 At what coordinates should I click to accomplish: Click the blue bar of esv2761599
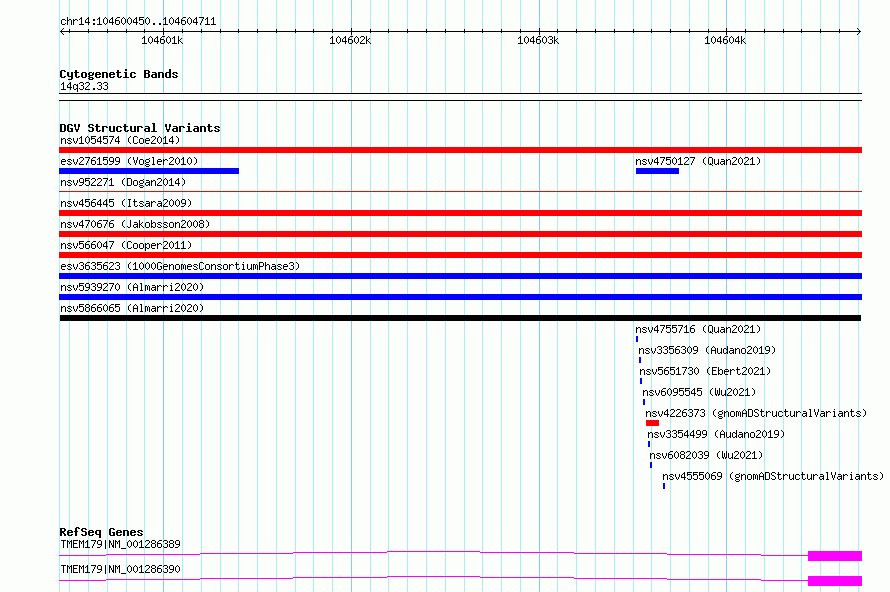point(149,171)
